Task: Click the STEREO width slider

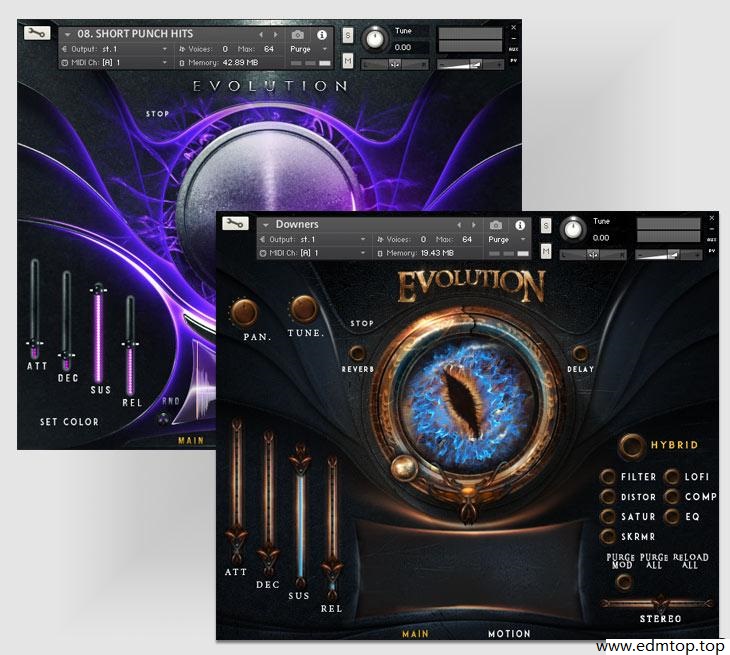Action: click(x=658, y=603)
